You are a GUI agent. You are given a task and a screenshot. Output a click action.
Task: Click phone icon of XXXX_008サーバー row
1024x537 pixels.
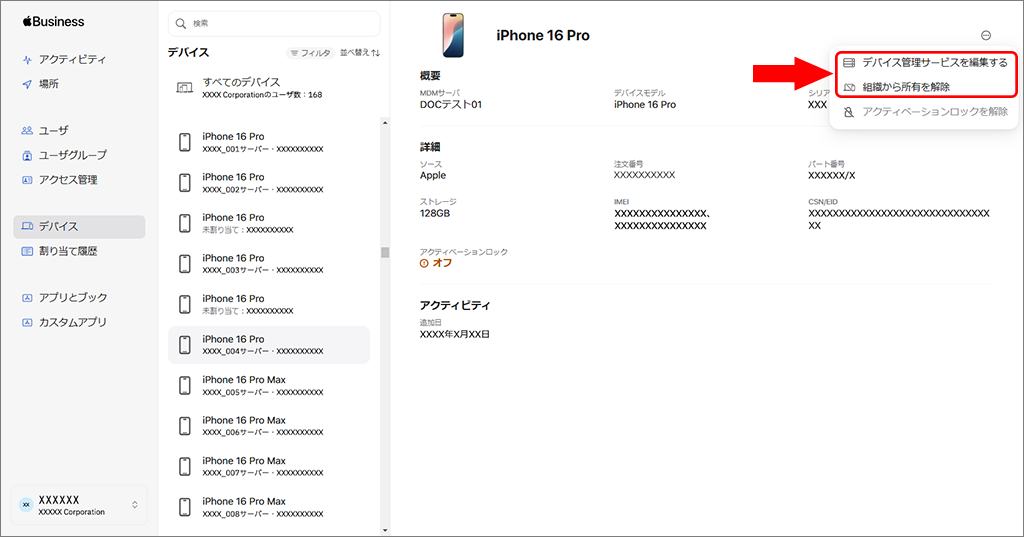[185, 507]
